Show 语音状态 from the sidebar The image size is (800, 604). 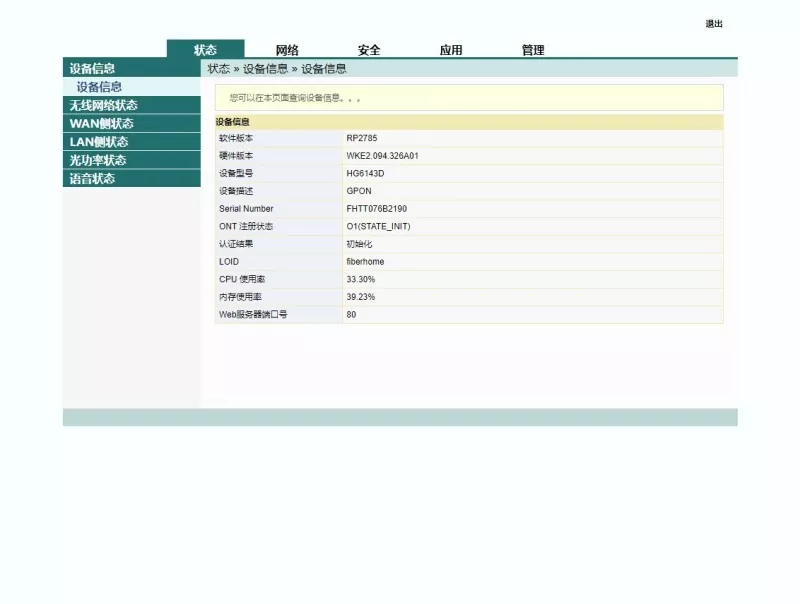(x=92, y=179)
